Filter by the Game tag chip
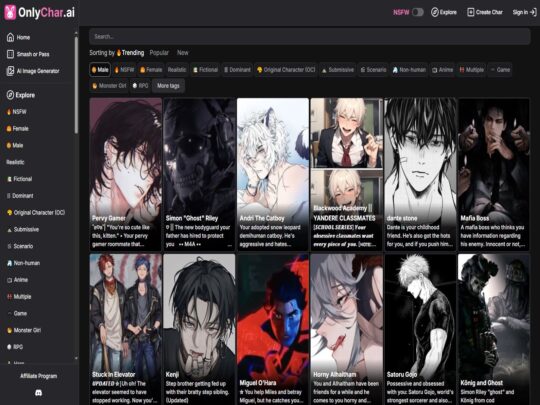540x405 pixels. (x=500, y=70)
